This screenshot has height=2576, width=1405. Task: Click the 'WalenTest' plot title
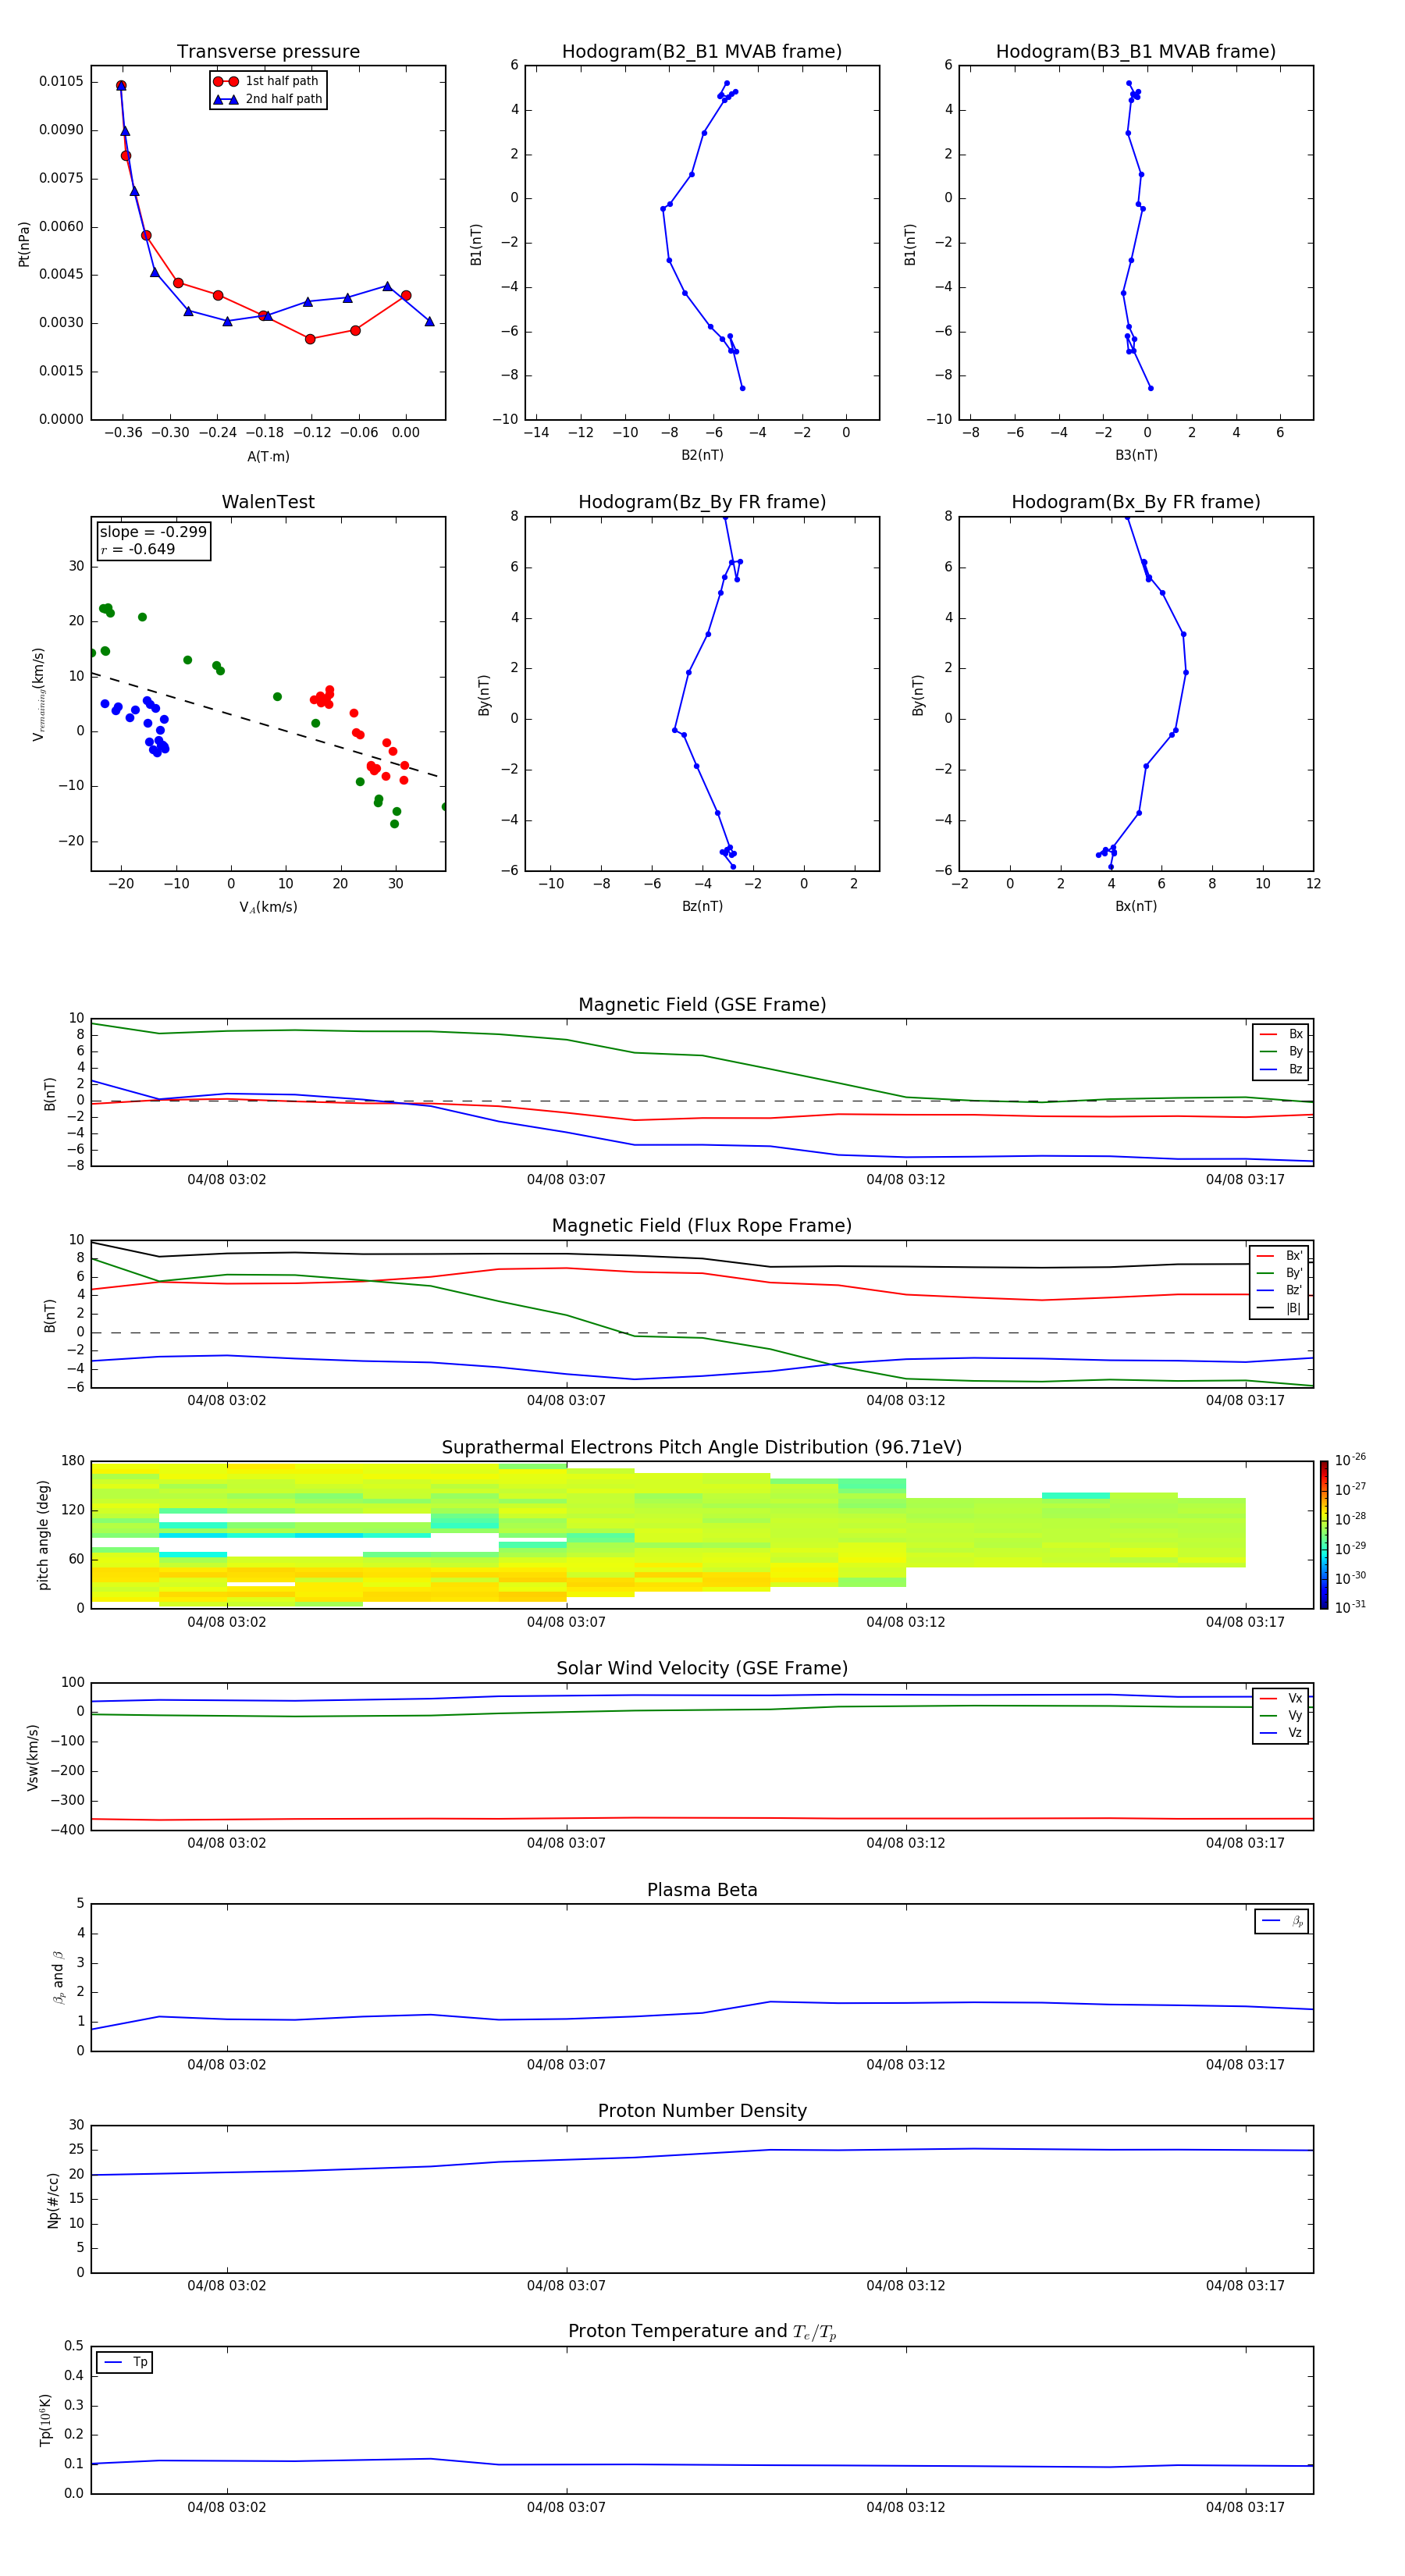[268, 502]
